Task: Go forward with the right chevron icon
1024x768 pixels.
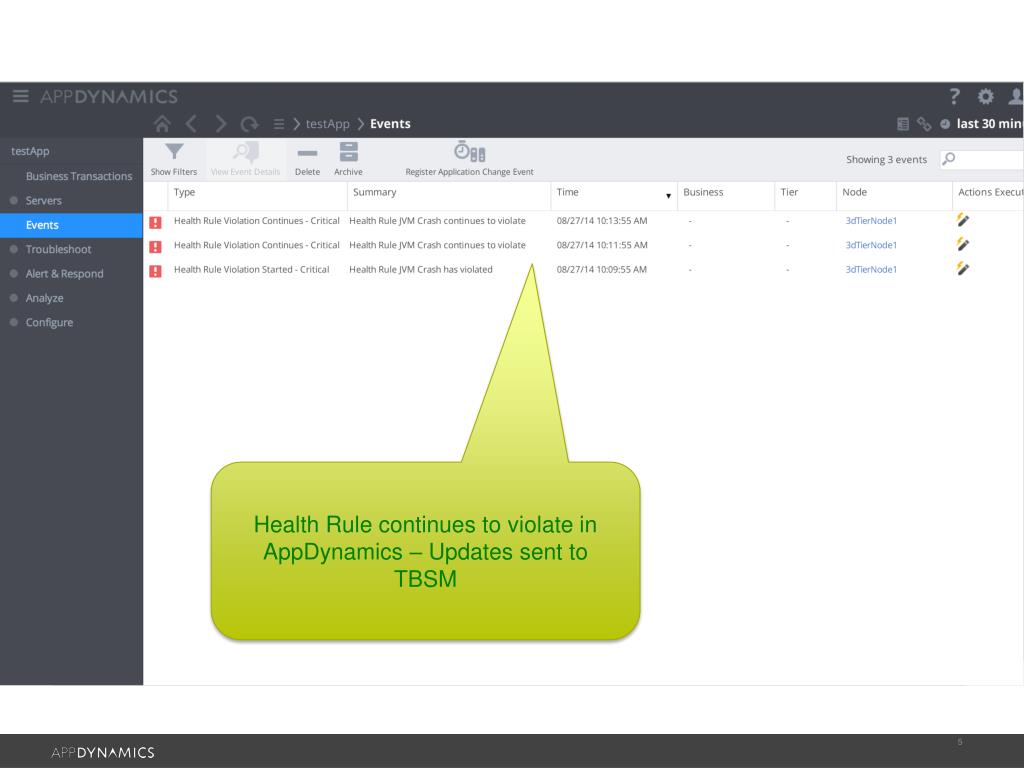Action: click(221, 123)
